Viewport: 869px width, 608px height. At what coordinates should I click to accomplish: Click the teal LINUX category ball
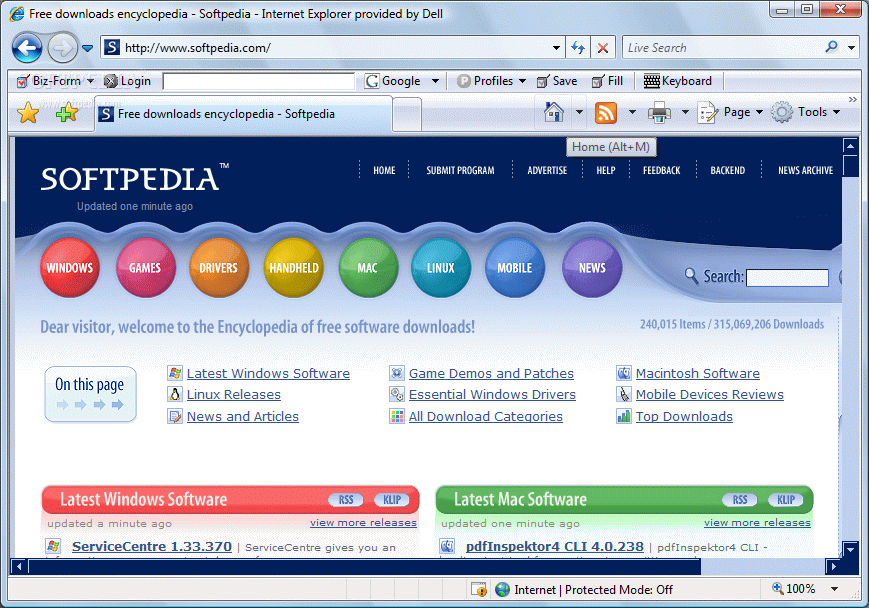[x=441, y=268]
